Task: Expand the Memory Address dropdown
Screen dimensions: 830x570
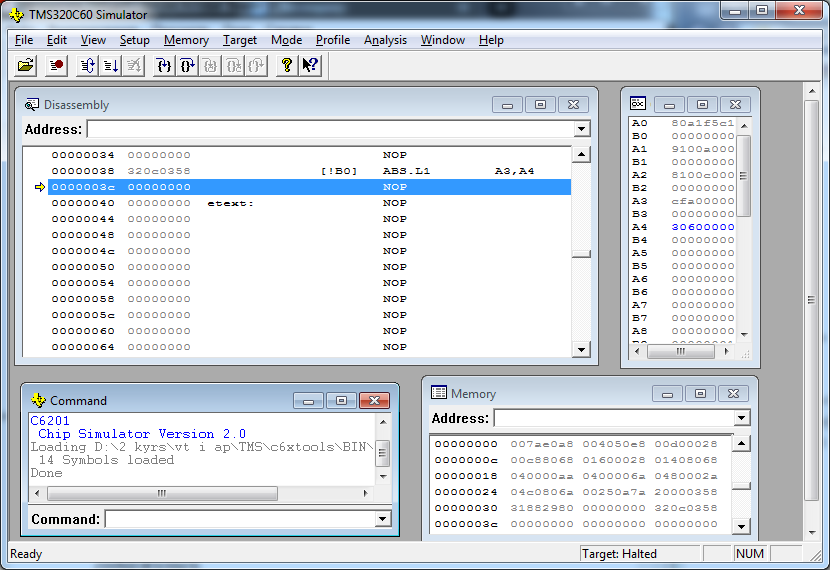Action: click(741, 418)
